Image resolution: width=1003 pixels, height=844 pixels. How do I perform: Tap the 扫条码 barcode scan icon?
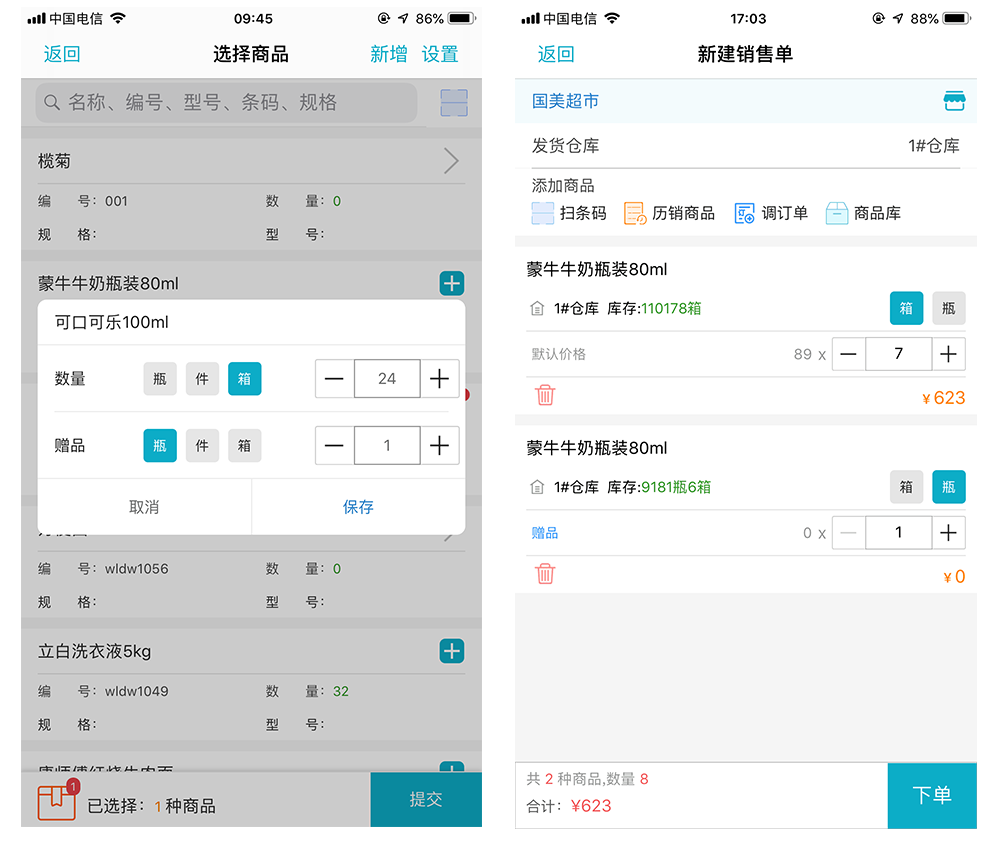click(x=543, y=212)
